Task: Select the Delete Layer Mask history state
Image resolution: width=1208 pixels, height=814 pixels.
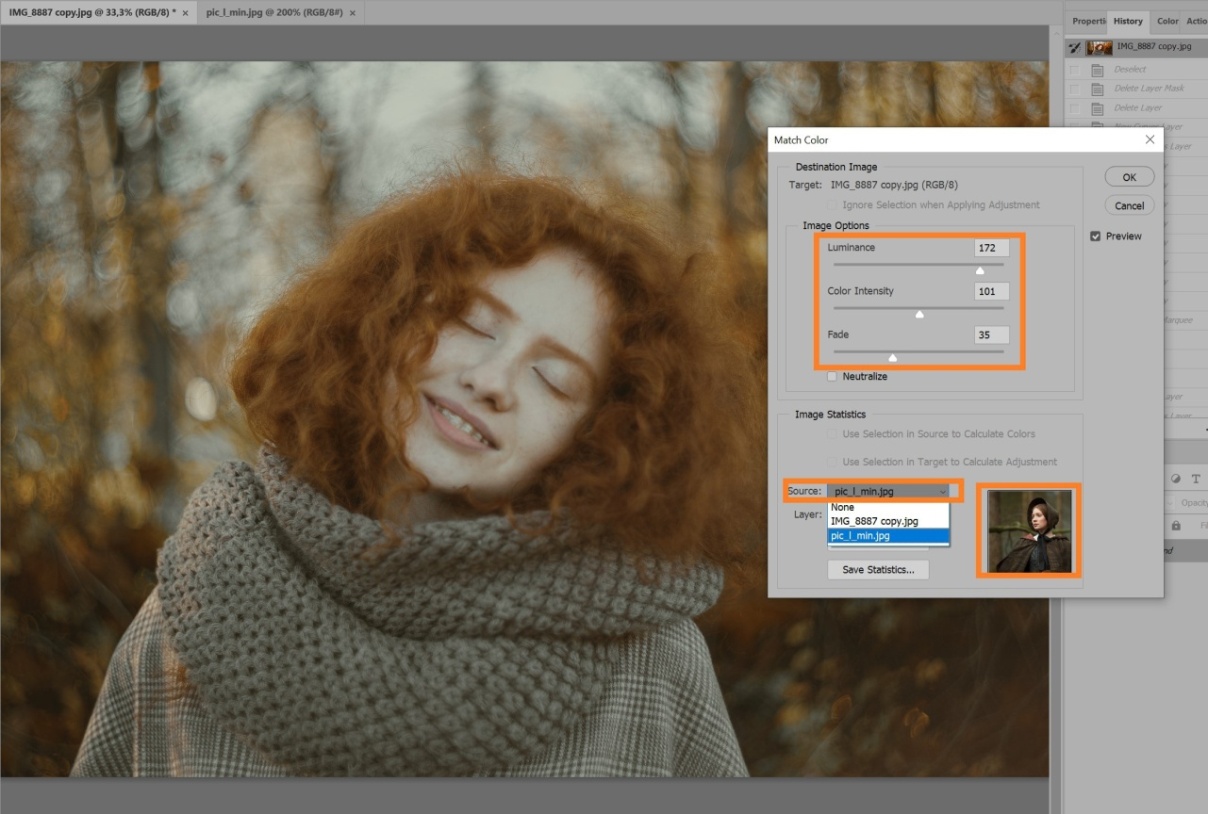Action: pyautogui.click(x=1136, y=89)
